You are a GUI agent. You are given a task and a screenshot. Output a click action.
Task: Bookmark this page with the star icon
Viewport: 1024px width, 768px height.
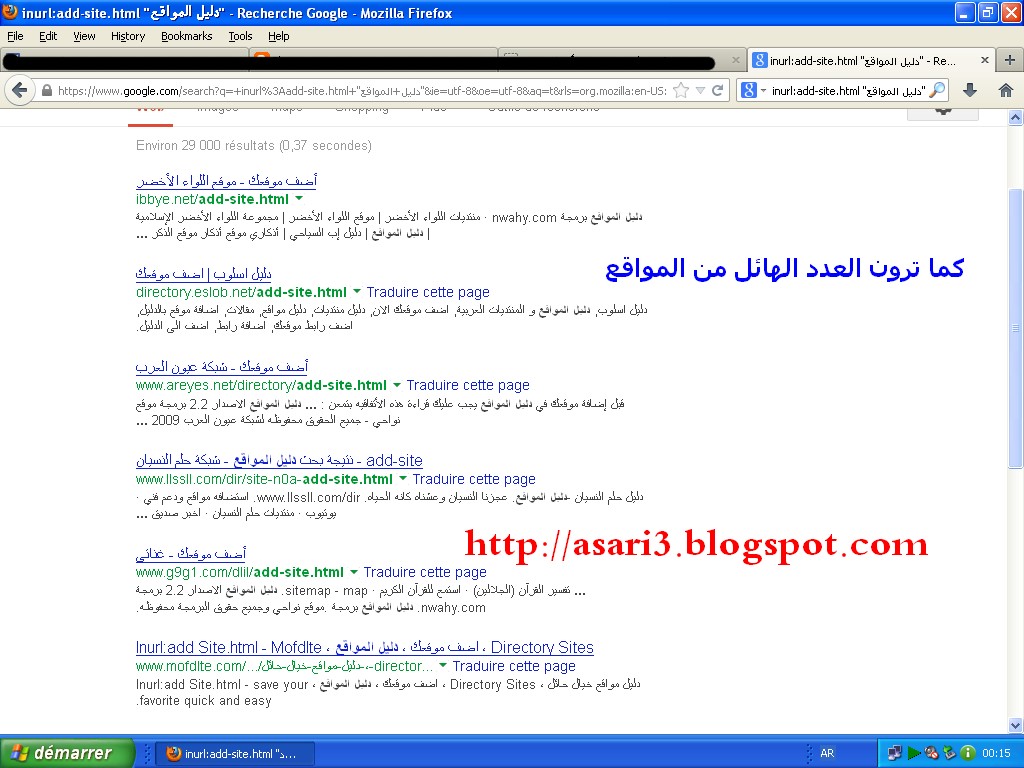click(680, 91)
